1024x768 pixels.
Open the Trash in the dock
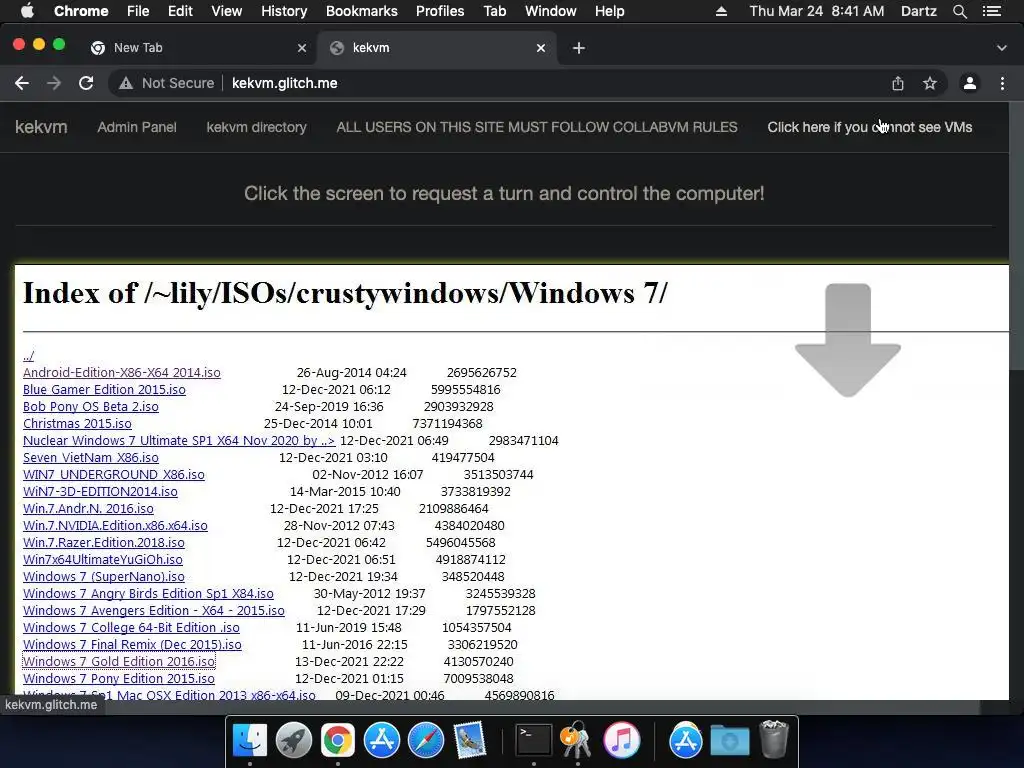click(x=775, y=739)
